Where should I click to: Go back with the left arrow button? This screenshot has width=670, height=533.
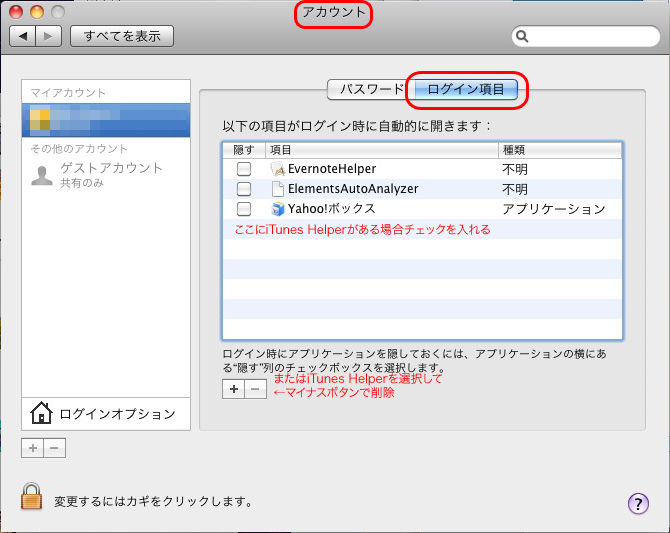pos(23,36)
